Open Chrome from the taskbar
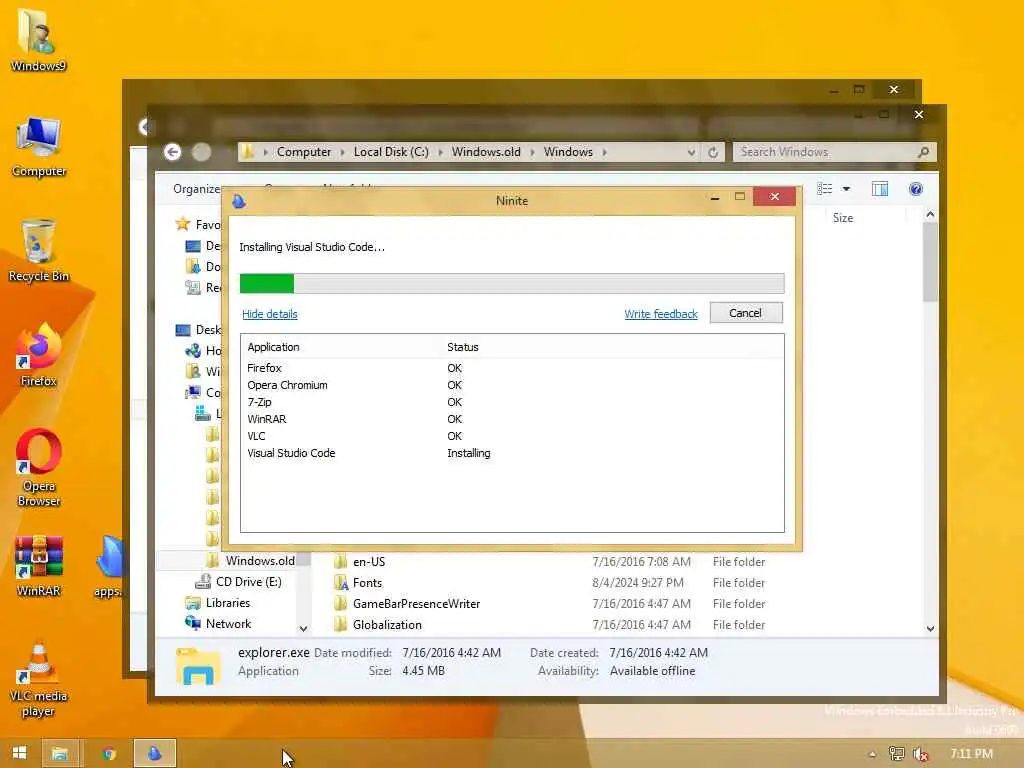The width and height of the screenshot is (1024, 768). point(108,753)
